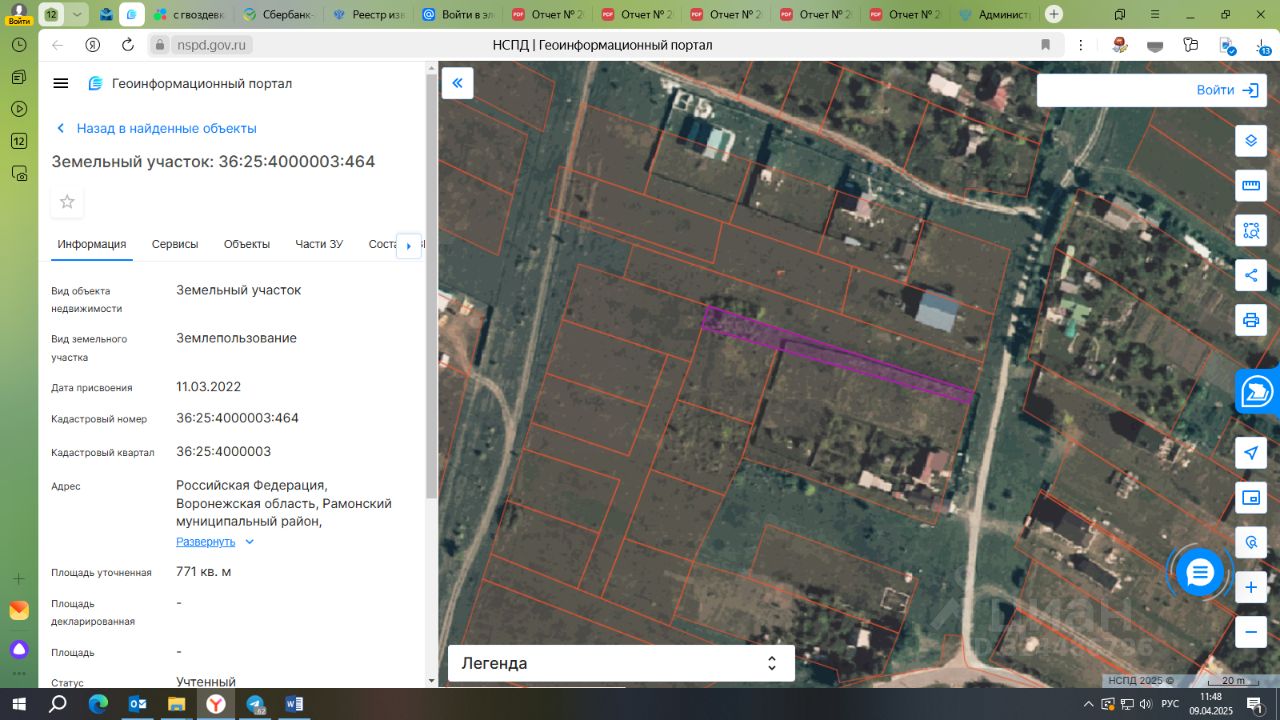Open the history icon in the browser sidebar
Image resolution: width=1280 pixels, height=720 pixels.
click(19, 45)
